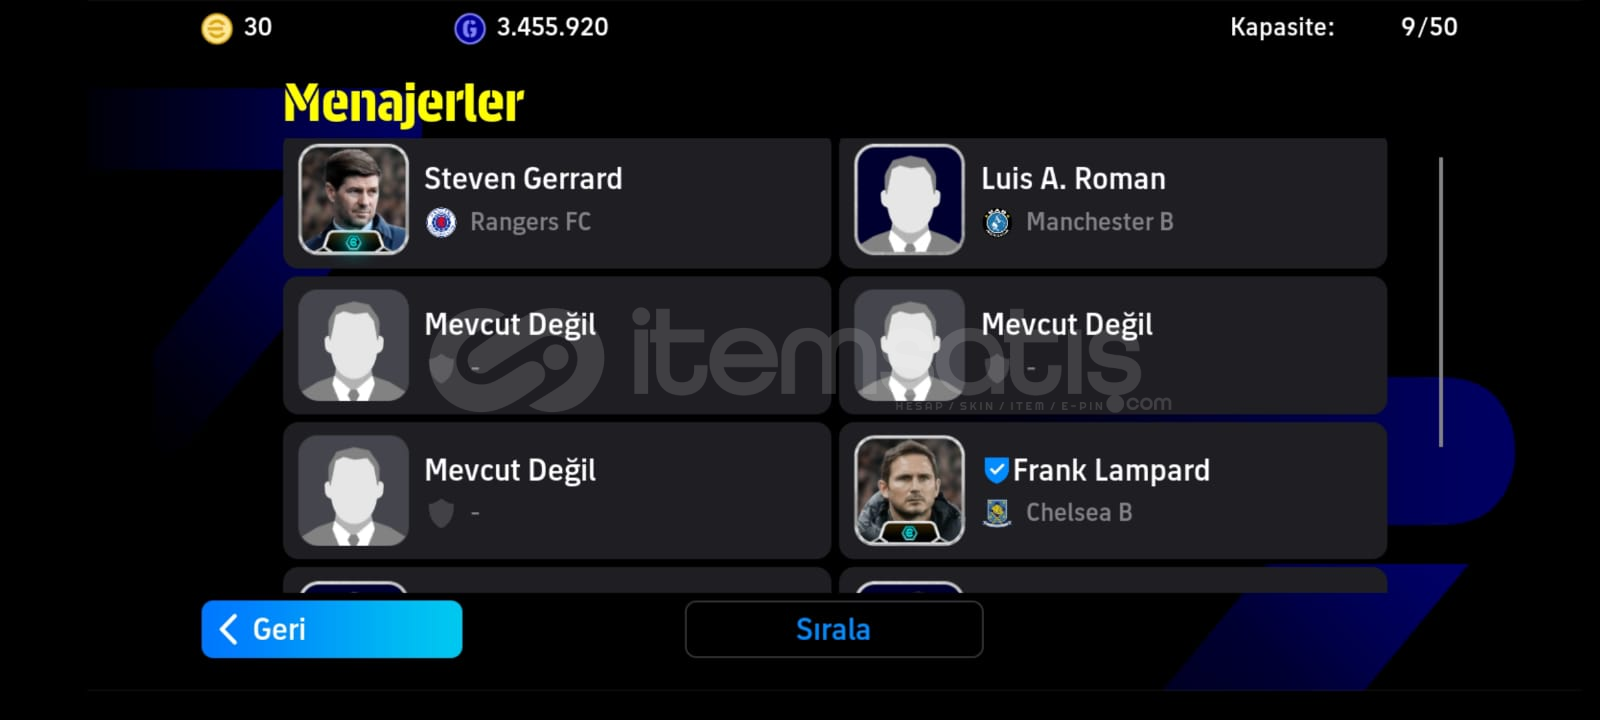Image resolution: width=1600 pixels, height=720 pixels.
Task: Click the manager list scrollbar
Action: (x=1441, y=302)
